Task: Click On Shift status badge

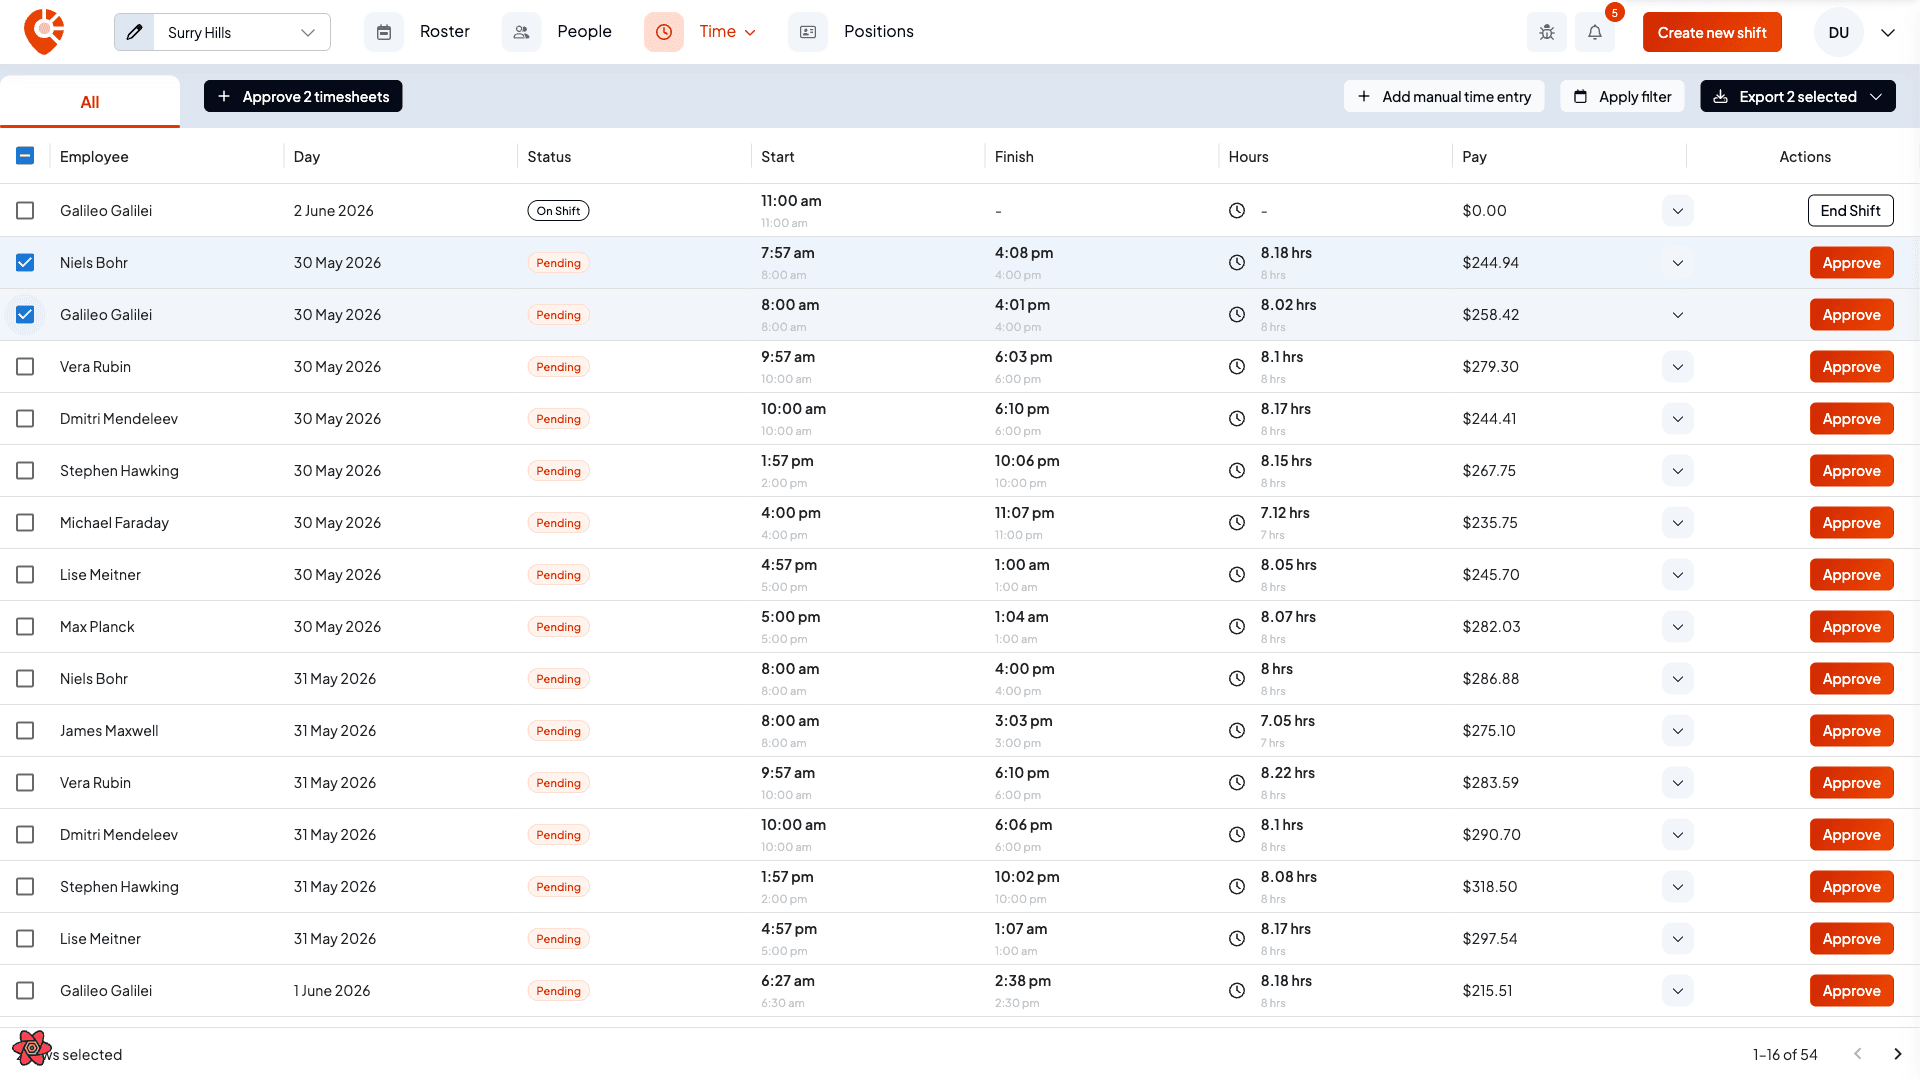Action: pos(558,211)
